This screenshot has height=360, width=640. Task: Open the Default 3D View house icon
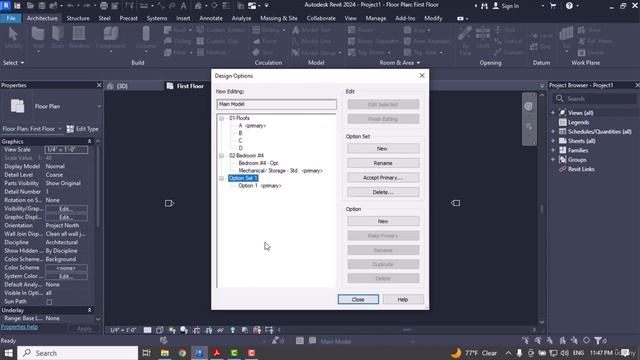click(x=198, y=6)
